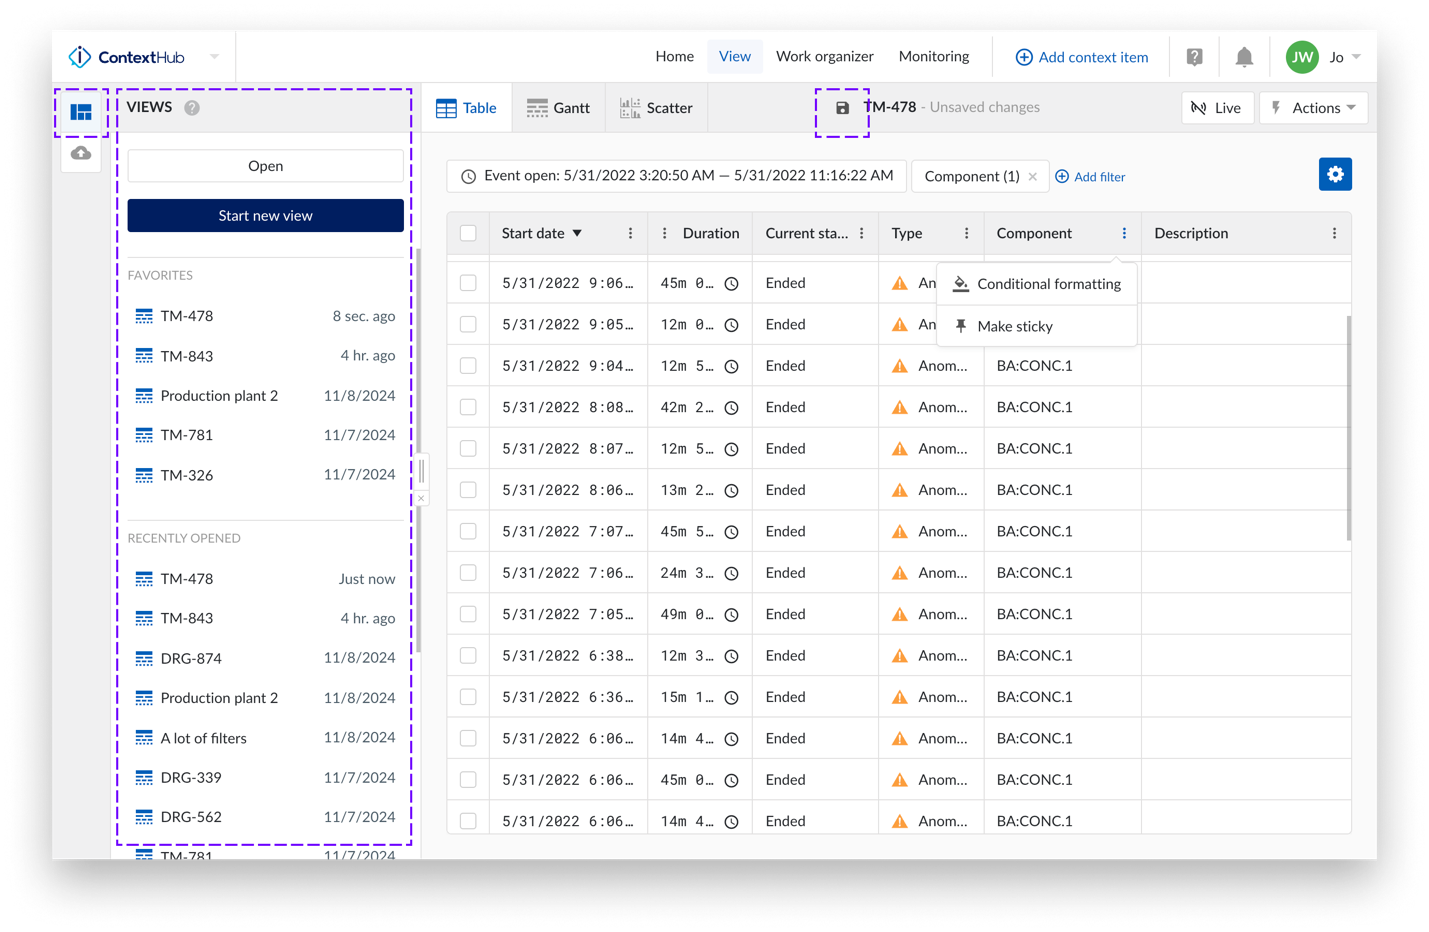Select the first row checkbox
Screen dimensions: 1429x932
click(468, 283)
